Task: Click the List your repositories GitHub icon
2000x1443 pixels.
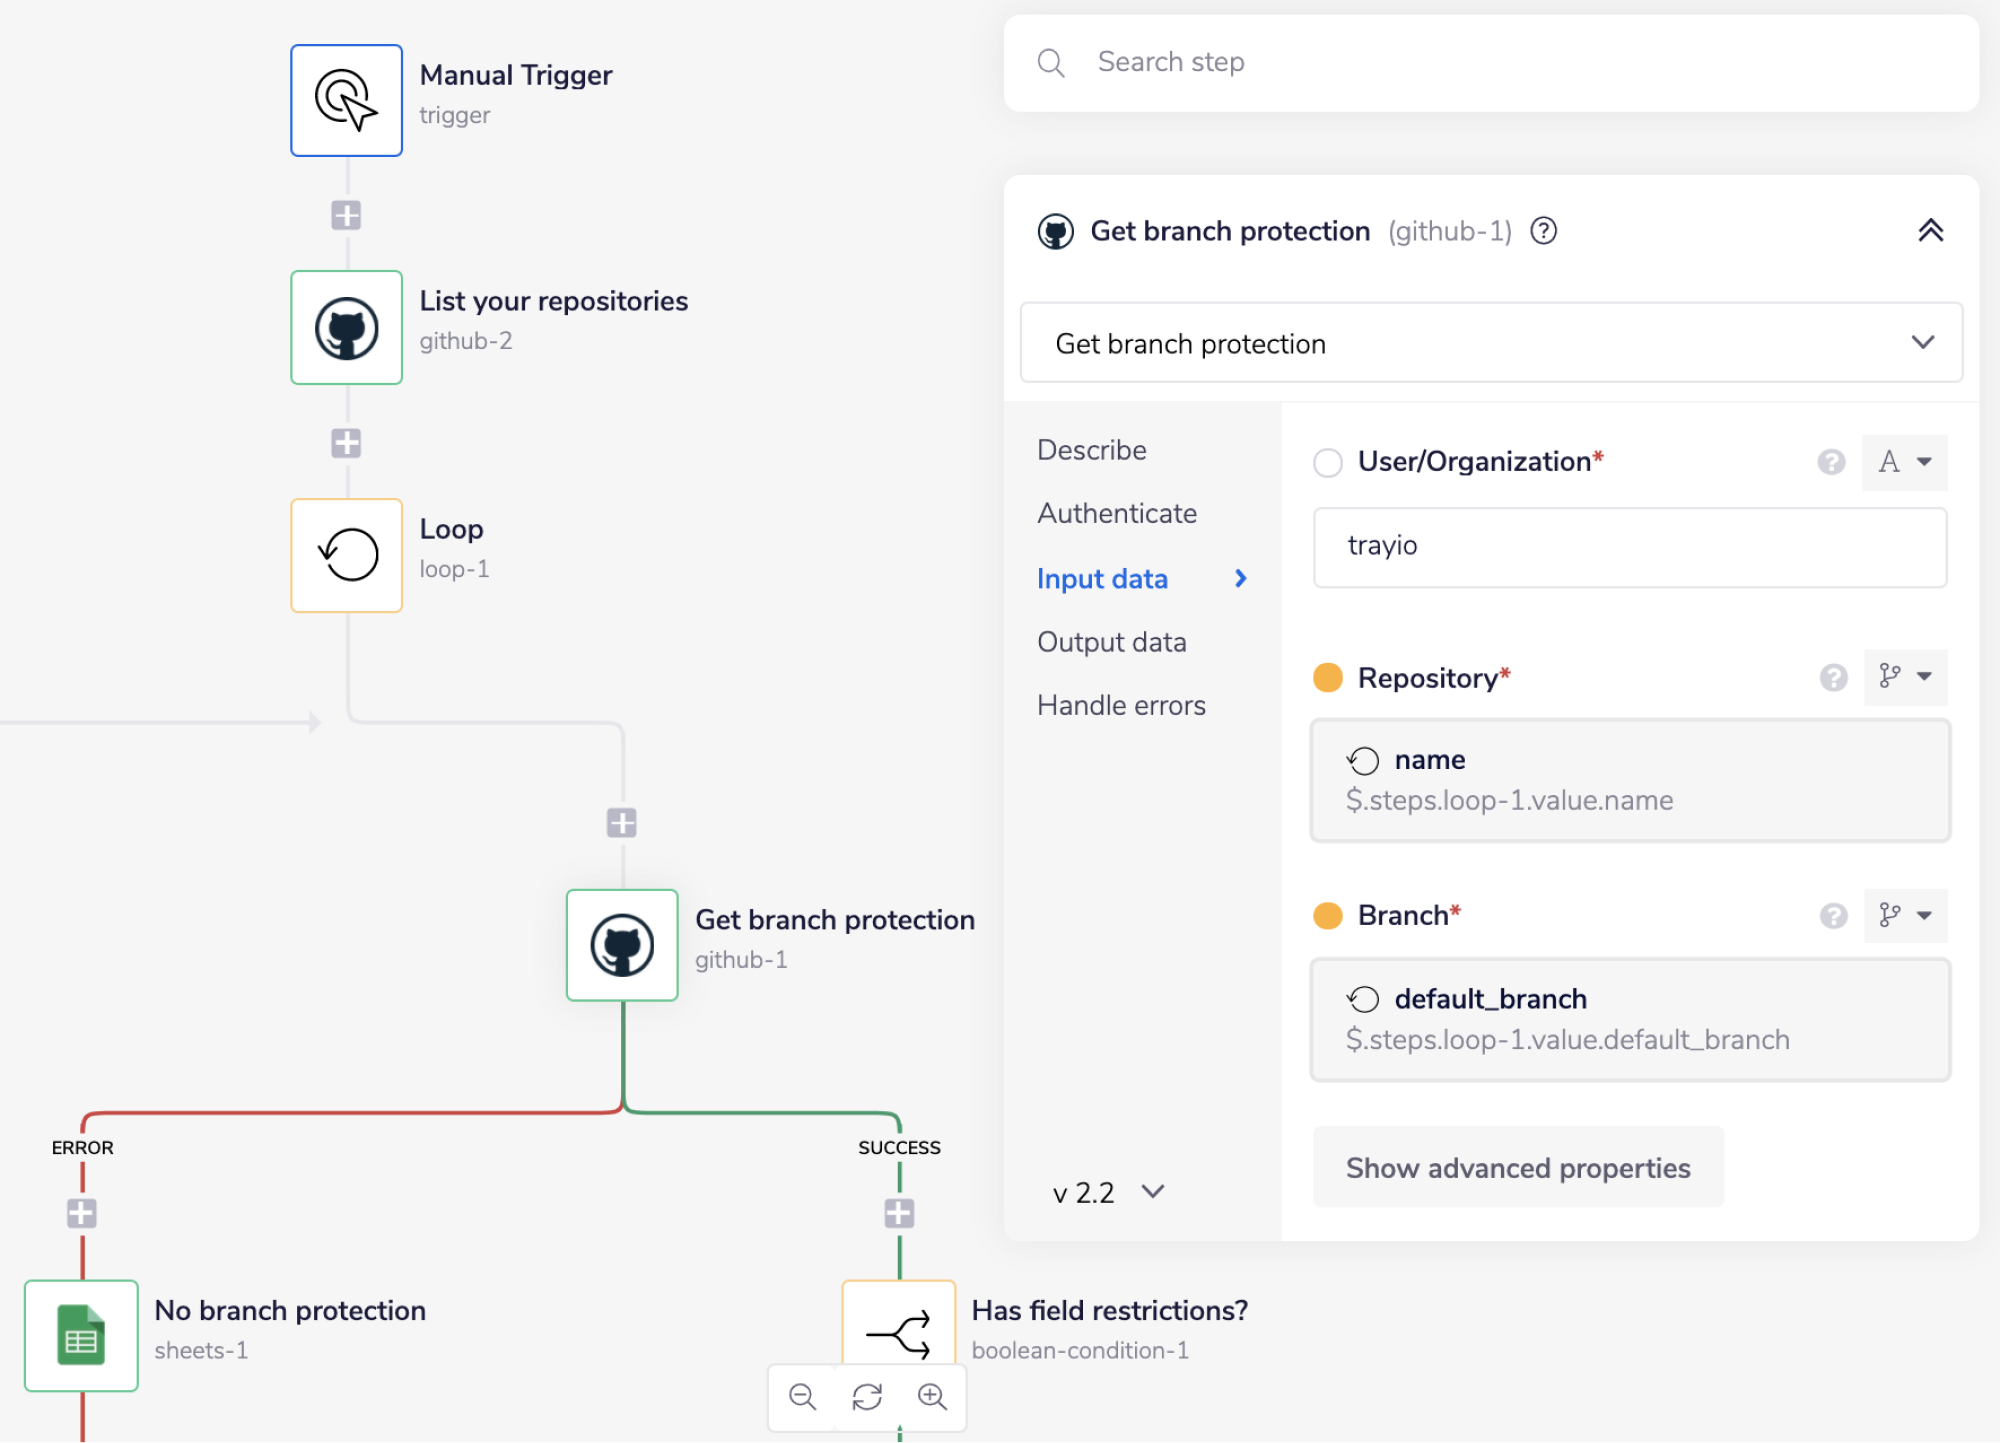Action: point(346,328)
